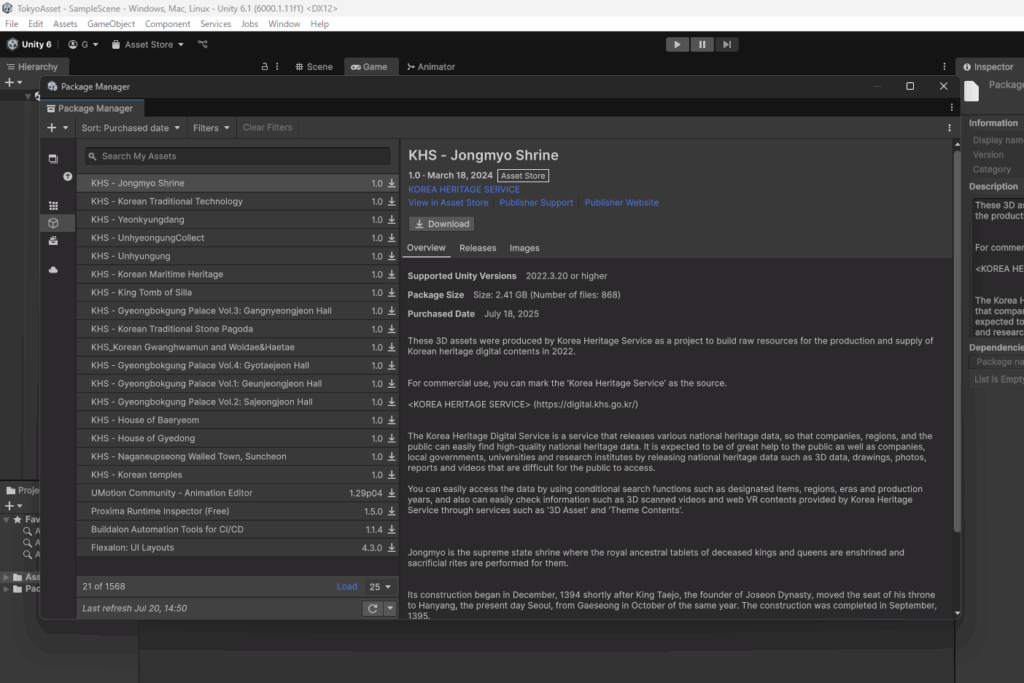The height and width of the screenshot is (683, 1024).
Task: Switch to the Releases tab
Action: 477,248
